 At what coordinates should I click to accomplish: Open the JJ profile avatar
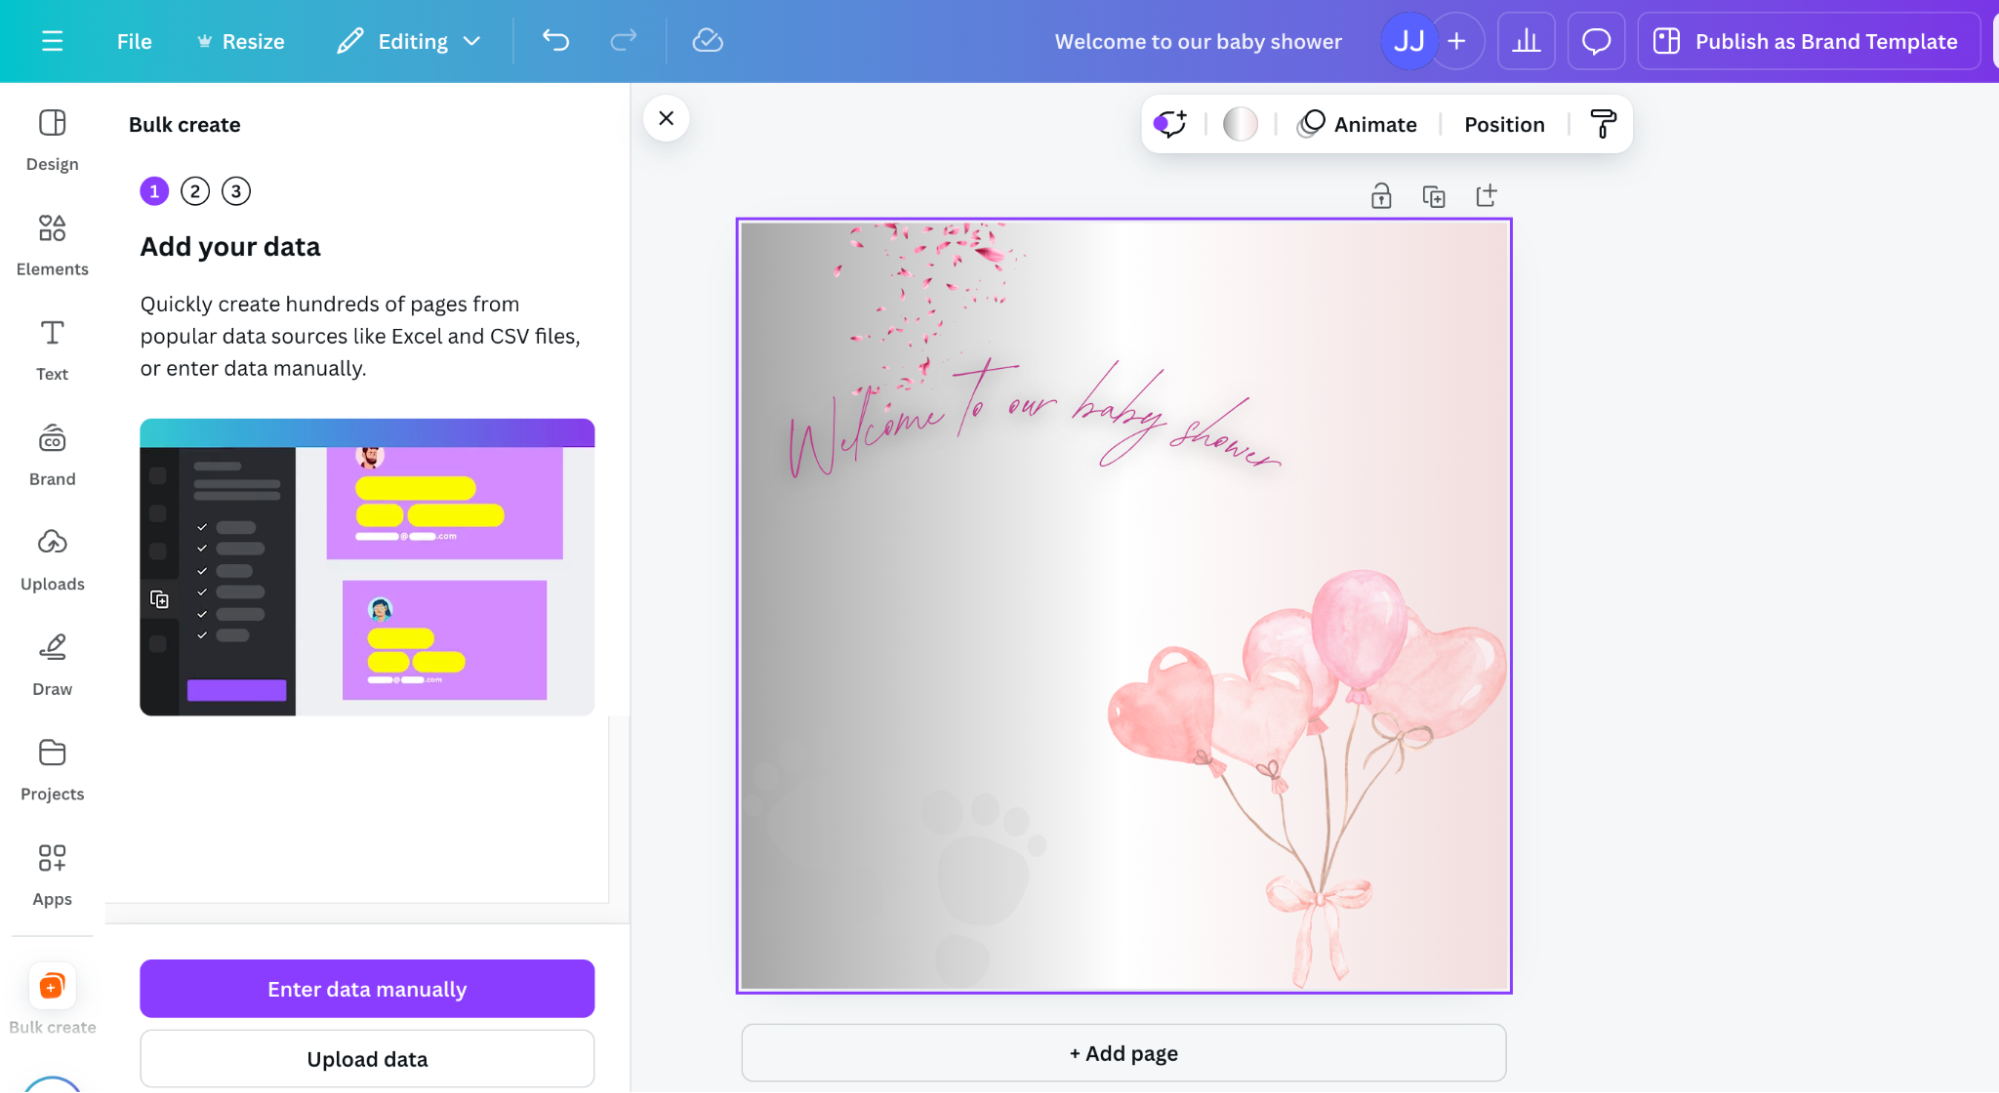pyautogui.click(x=1408, y=41)
